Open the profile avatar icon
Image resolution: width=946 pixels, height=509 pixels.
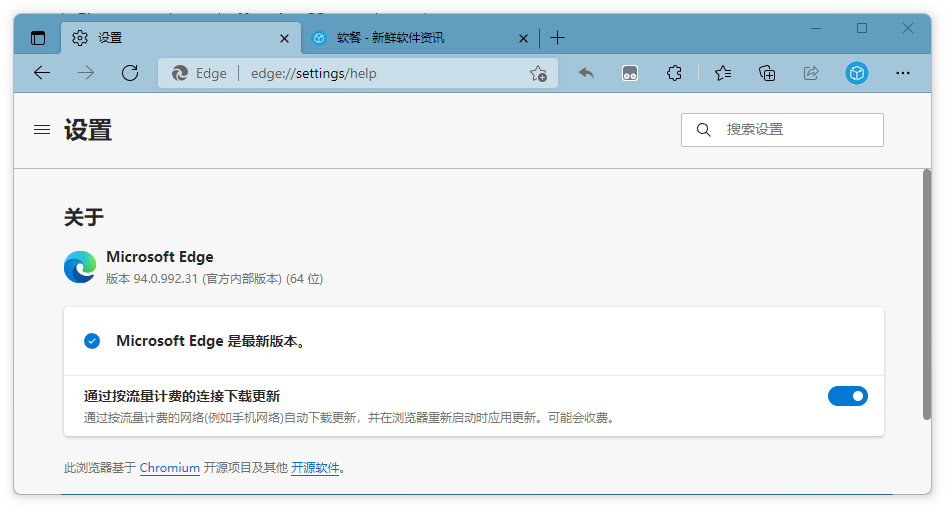(x=856, y=73)
